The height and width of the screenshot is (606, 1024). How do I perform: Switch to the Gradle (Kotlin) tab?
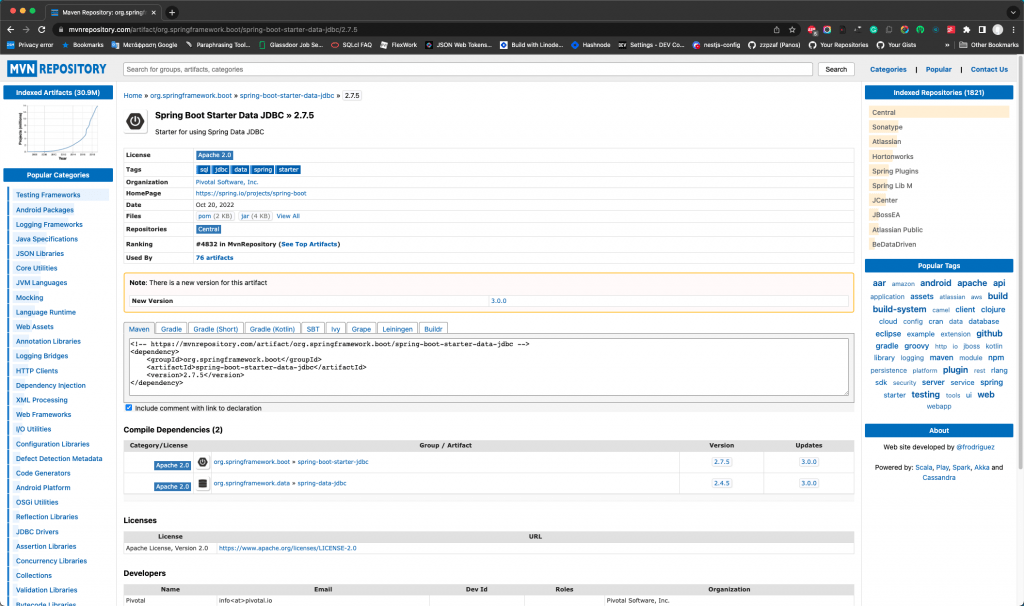pyautogui.click(x=272, y=329)
